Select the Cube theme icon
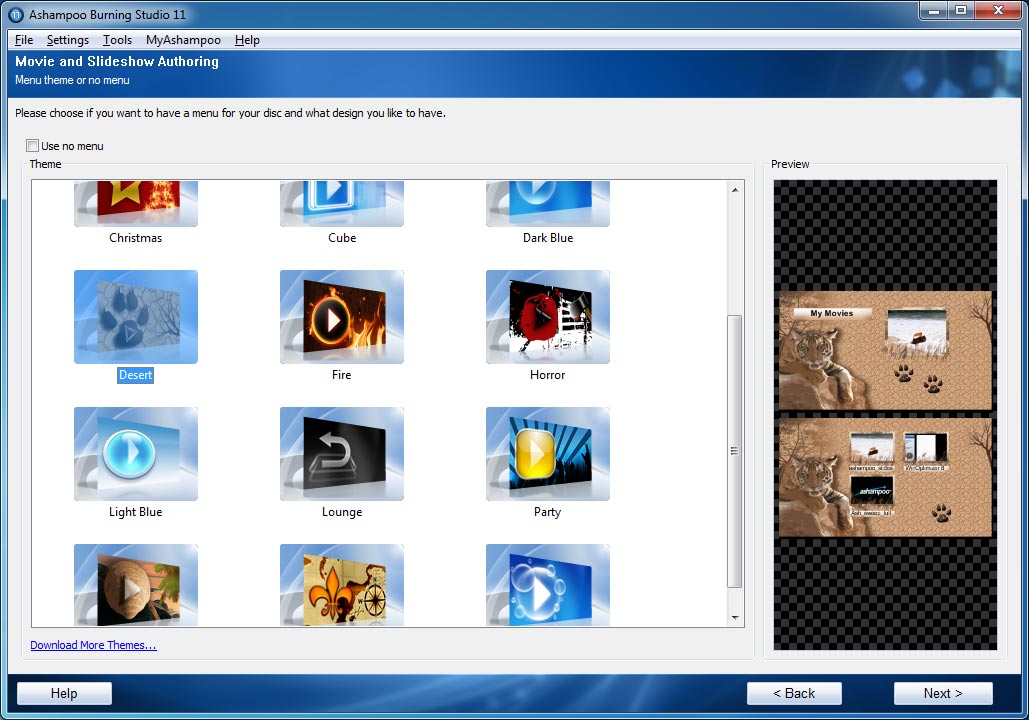This screenshot has width=1029, height=720. 342,204
